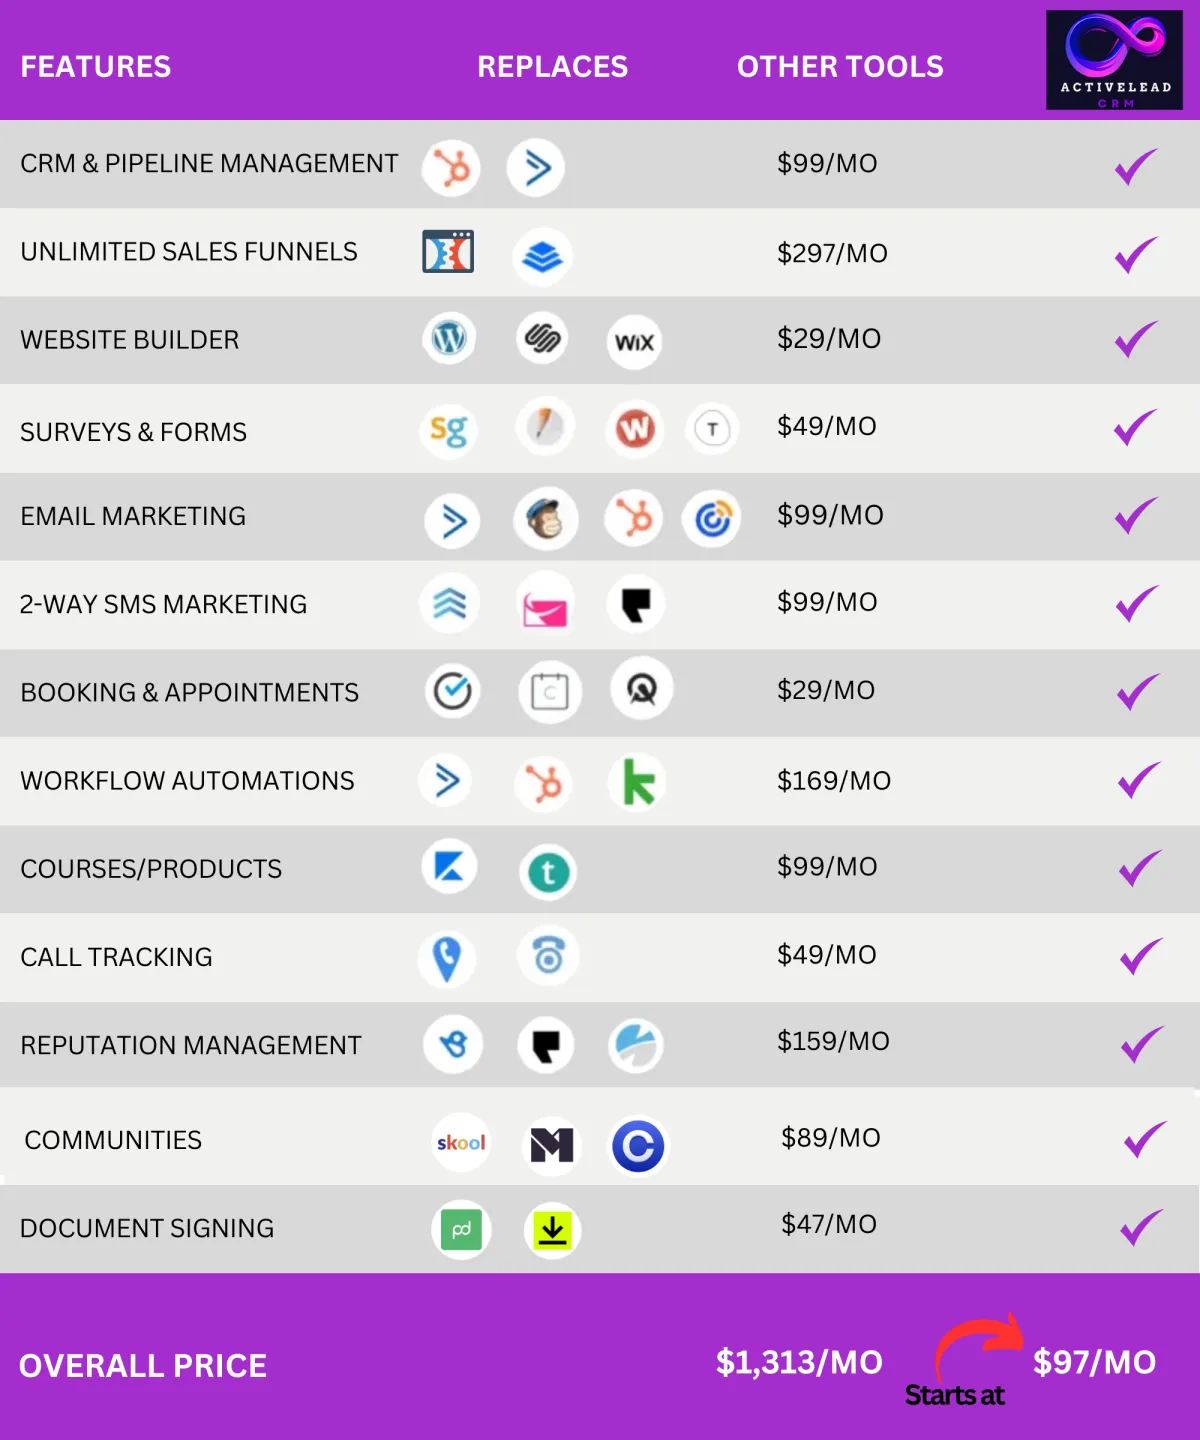Viewport: 1200px width, 1440px height.
Task: Click the Kajabi icon in Courses row
Action: tap(449, 866)
